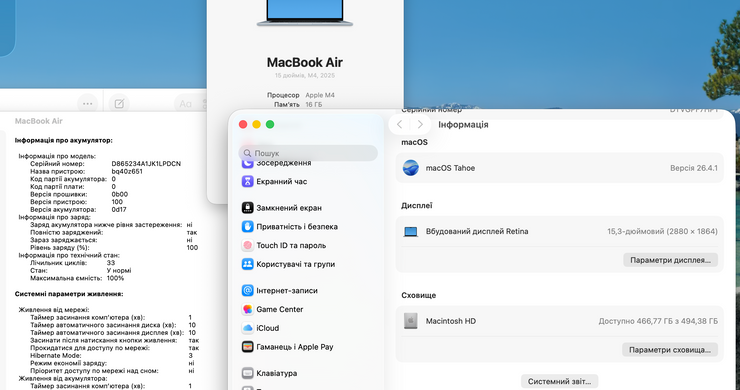Go back with the left chevron
Screen dimensions: 740x390
[x=400, y=125]
